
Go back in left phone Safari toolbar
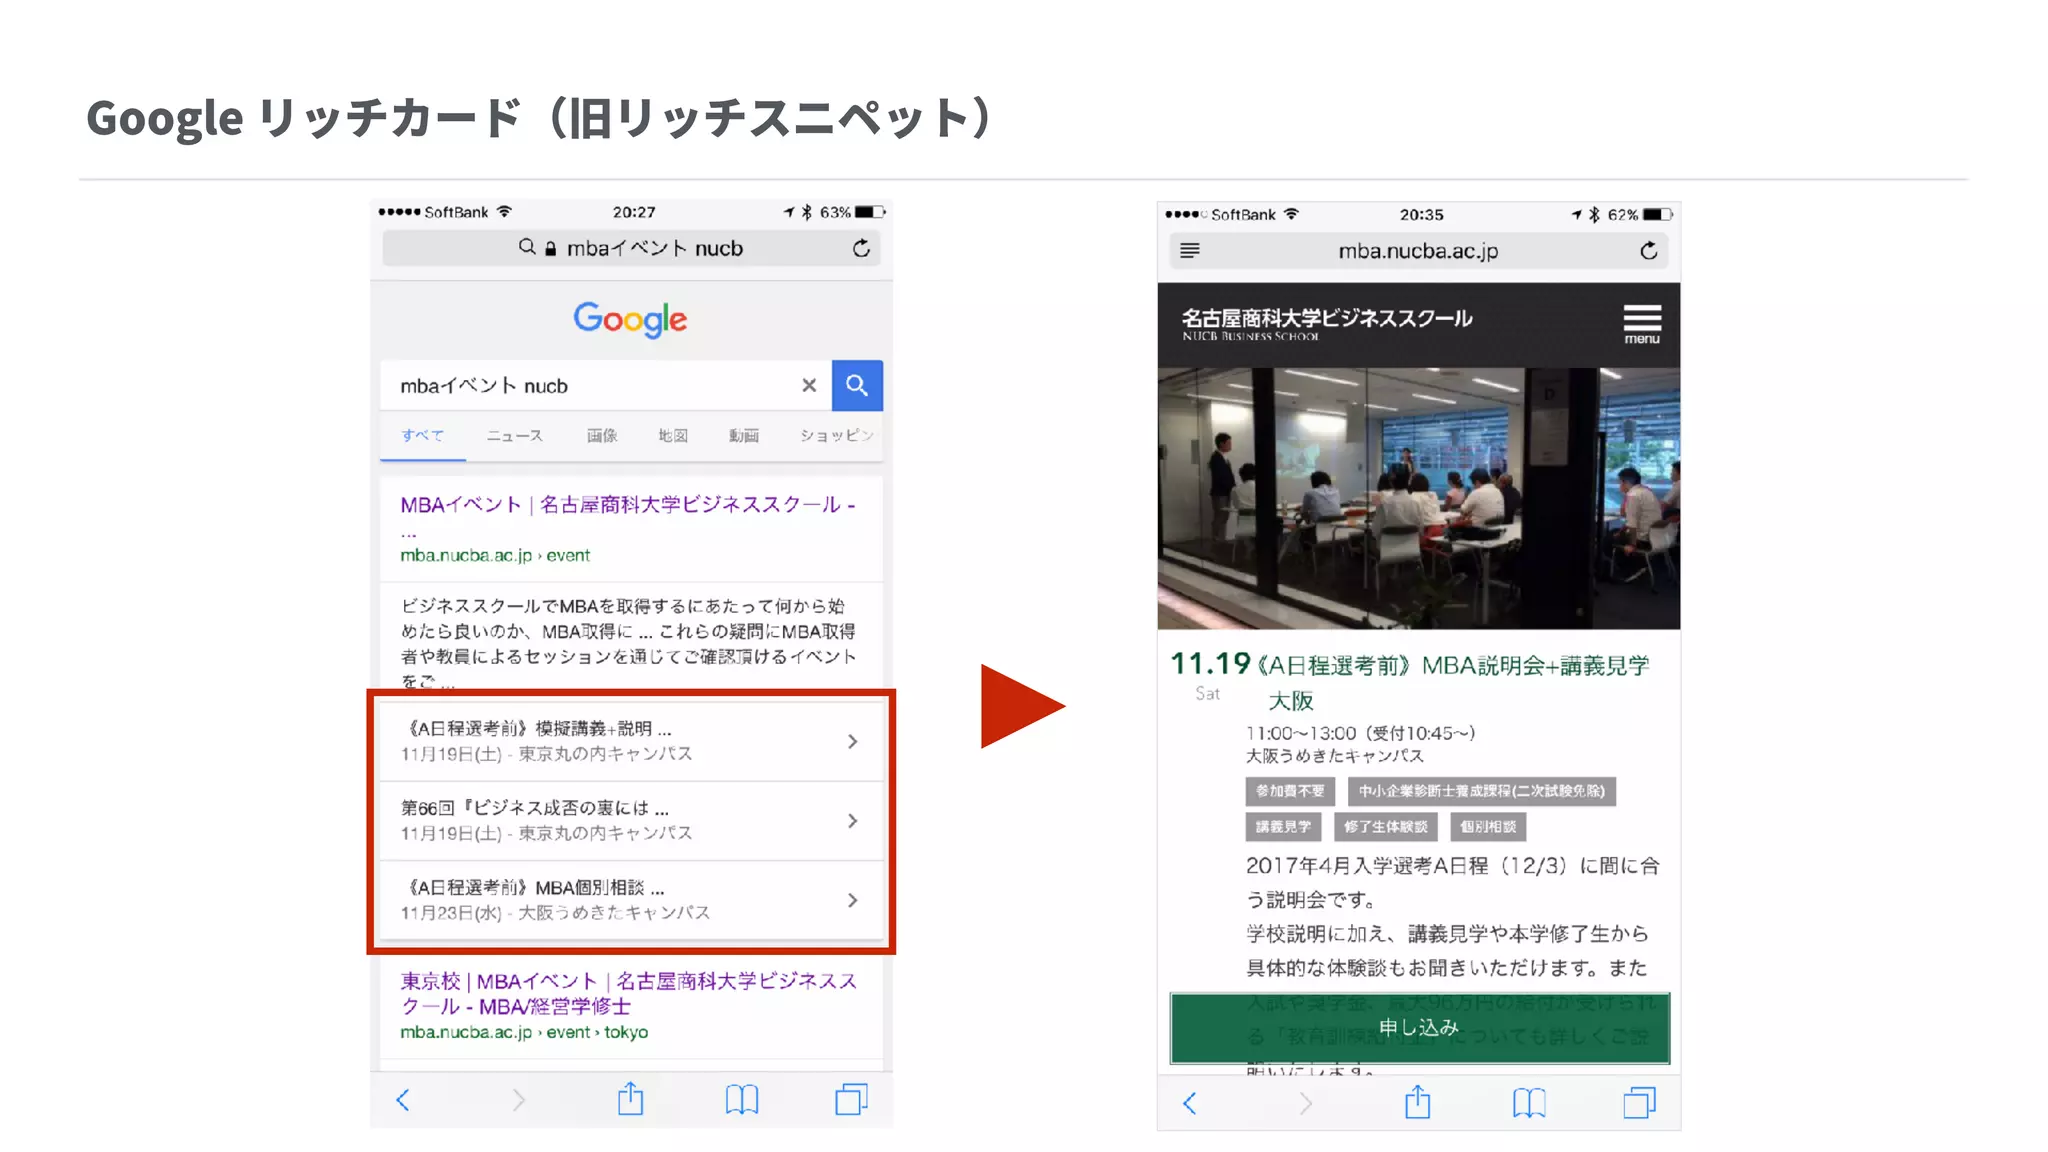(403, 1100)
